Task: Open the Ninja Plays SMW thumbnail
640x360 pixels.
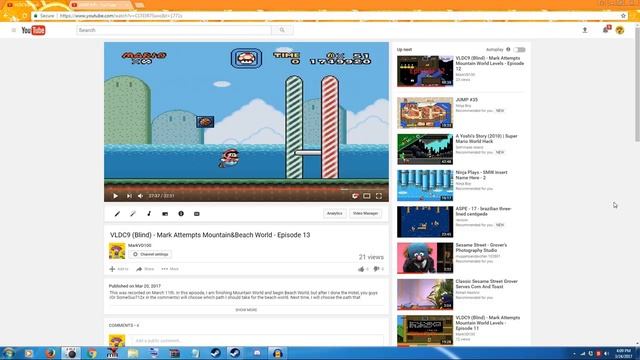Action: [x=425, y=185]
